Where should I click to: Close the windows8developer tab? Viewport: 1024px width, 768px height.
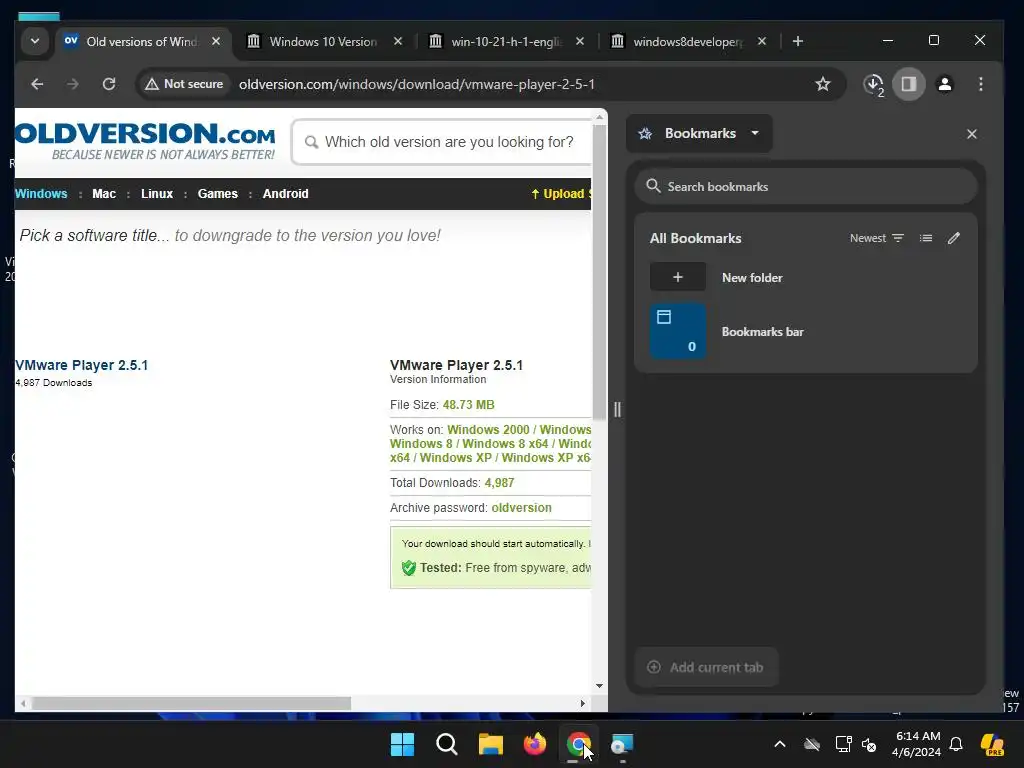click(x=761, y=41)
